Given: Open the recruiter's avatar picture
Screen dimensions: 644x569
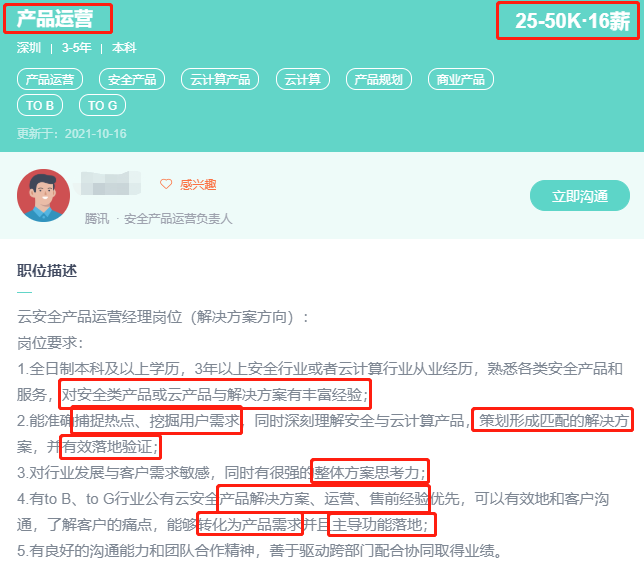Looking at the screenshot, I should (44, 196).
